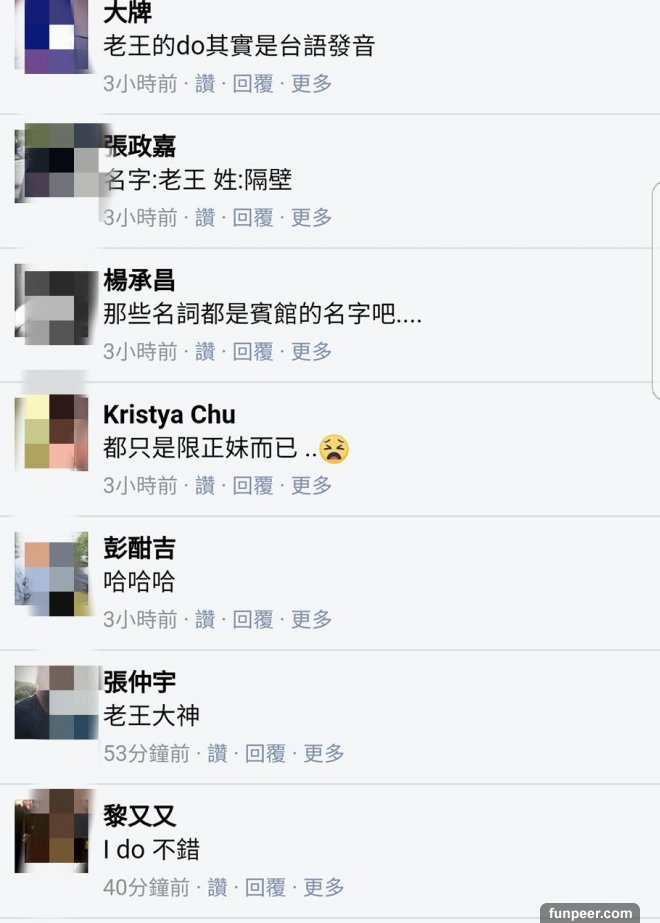Open 更多 on 楊承昌's comment
Viewport: 660px width, 923px height.
click(311, 352)
